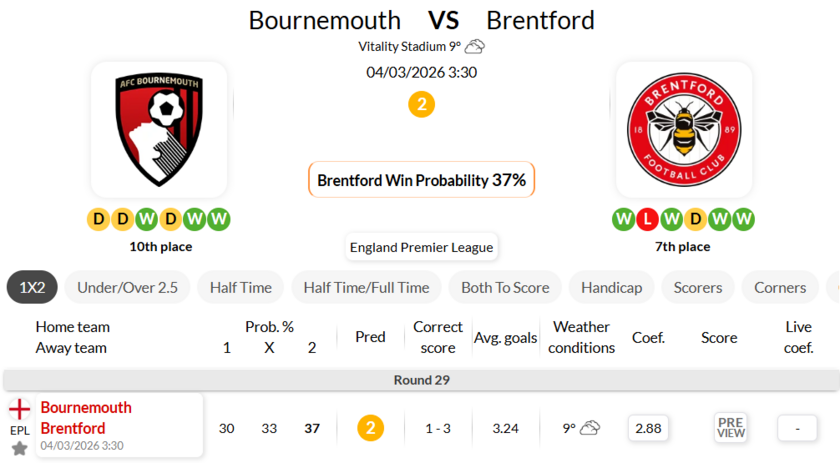Select the 1X2 tab
Screen dimensions: 840x463
coord(32,287)
